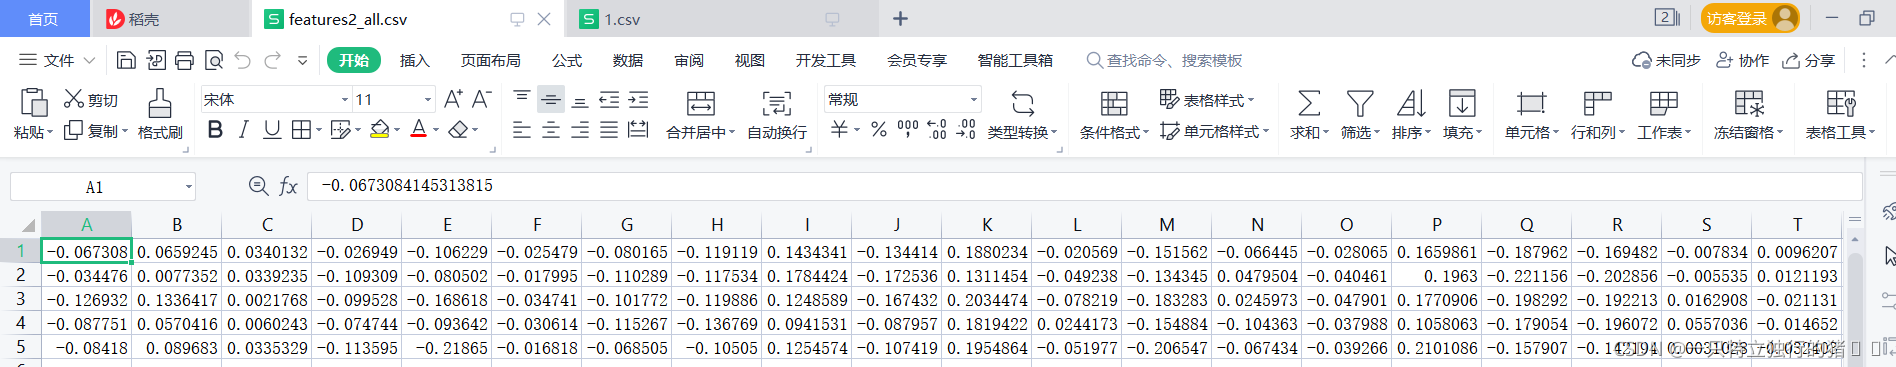Viewport: 1896px width, 367px height.
Task: Decrease decimal places
Action: [x=966, y=130]
